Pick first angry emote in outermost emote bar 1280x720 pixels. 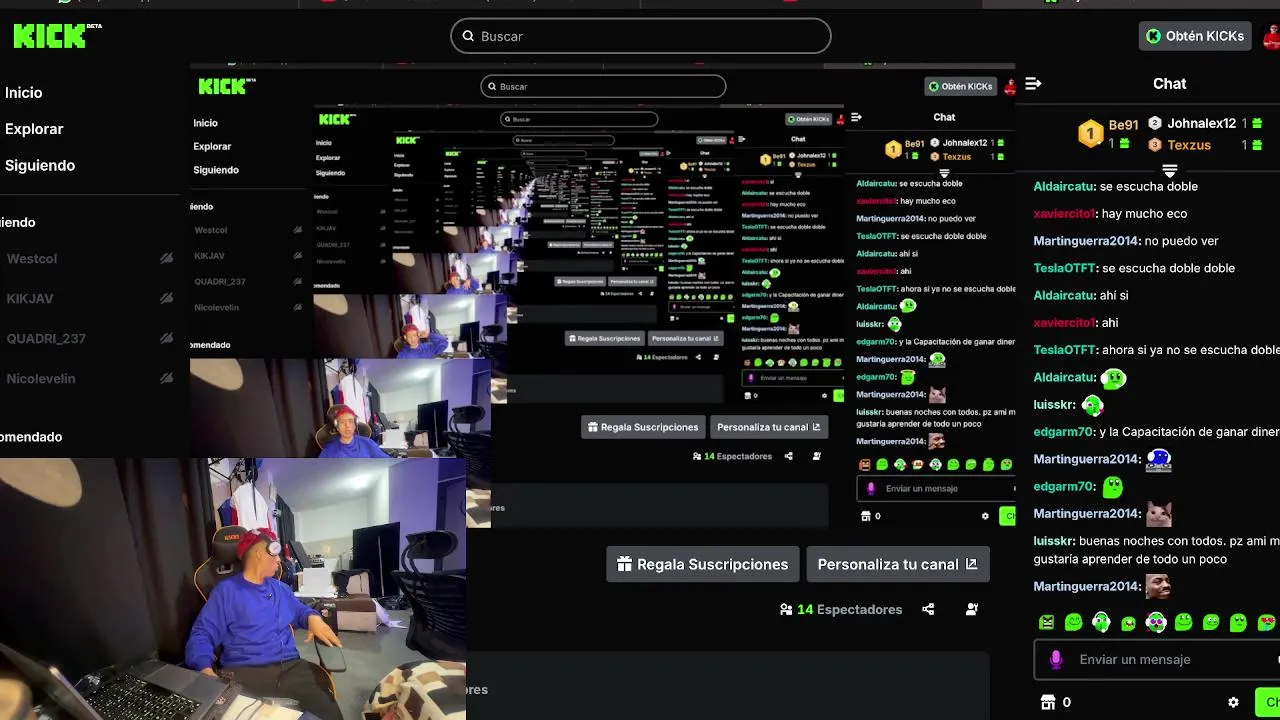pos(1046,622)
